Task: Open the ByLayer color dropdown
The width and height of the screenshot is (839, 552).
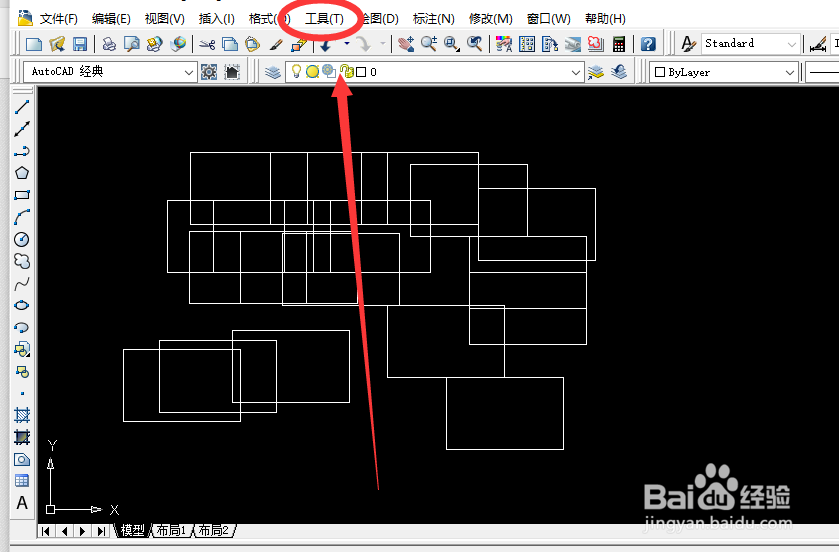Action: [x=790, y=72]
